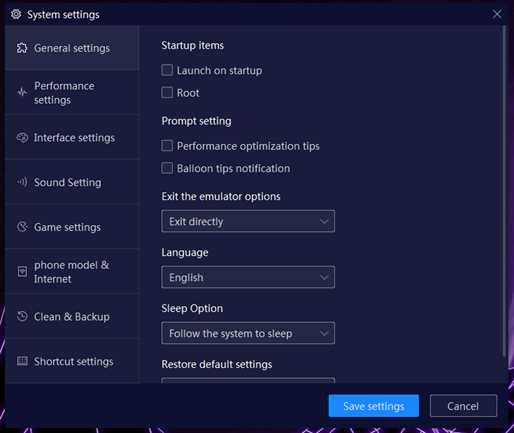Click the Startup items heading
The image size is (514, 433).
[x=193, y=45]
